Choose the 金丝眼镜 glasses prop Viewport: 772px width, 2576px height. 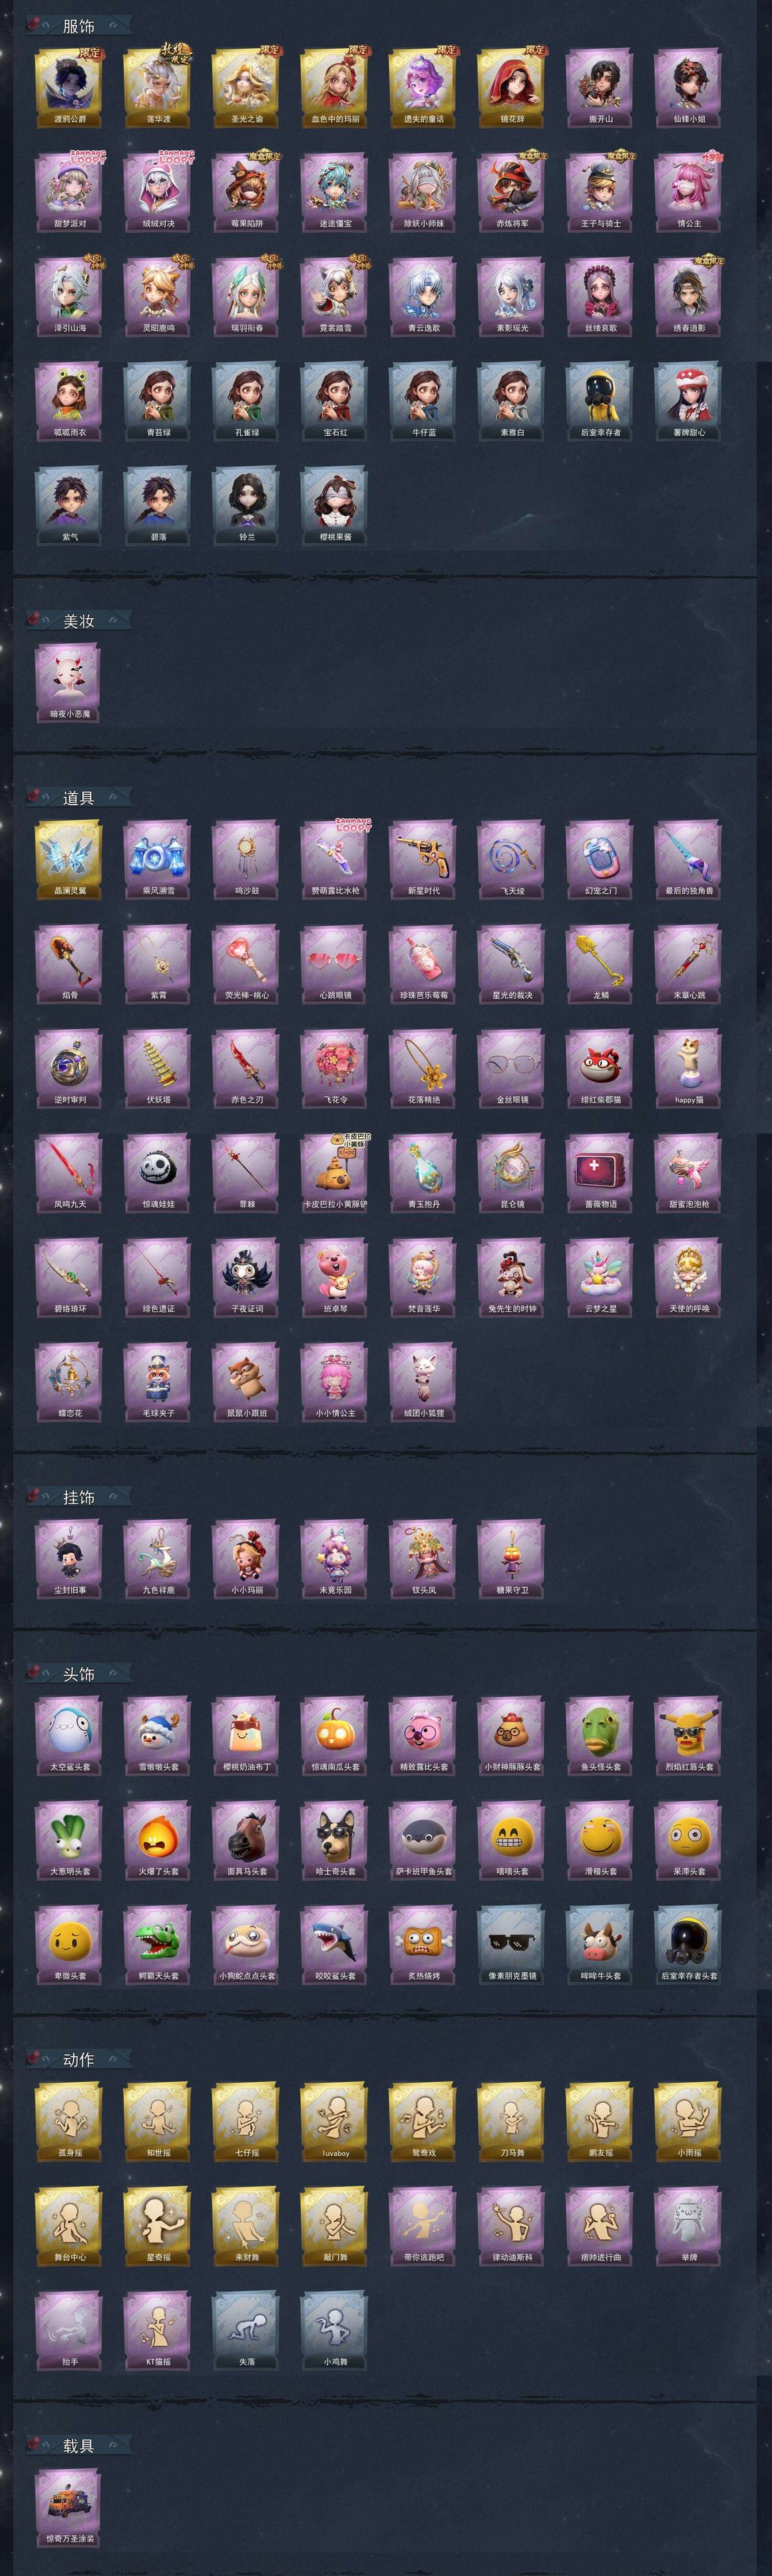click(x=512, y=1067)
